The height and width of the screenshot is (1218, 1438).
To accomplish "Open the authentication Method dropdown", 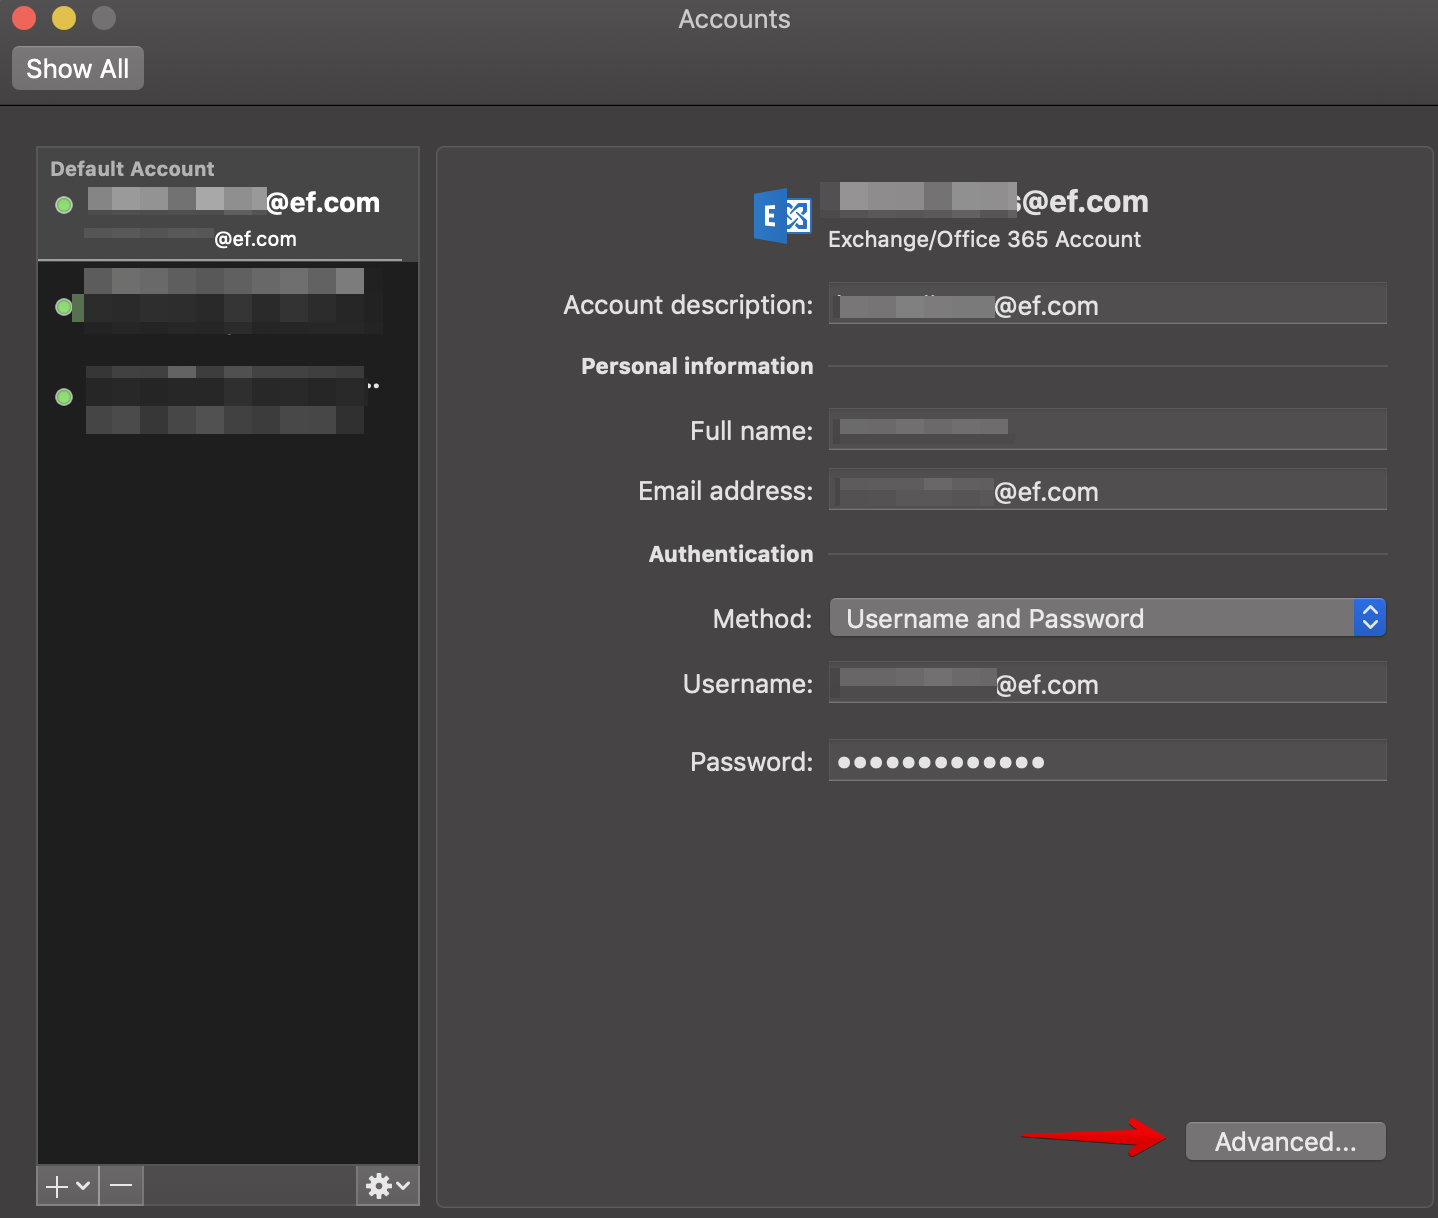I will coord(1100,618).
